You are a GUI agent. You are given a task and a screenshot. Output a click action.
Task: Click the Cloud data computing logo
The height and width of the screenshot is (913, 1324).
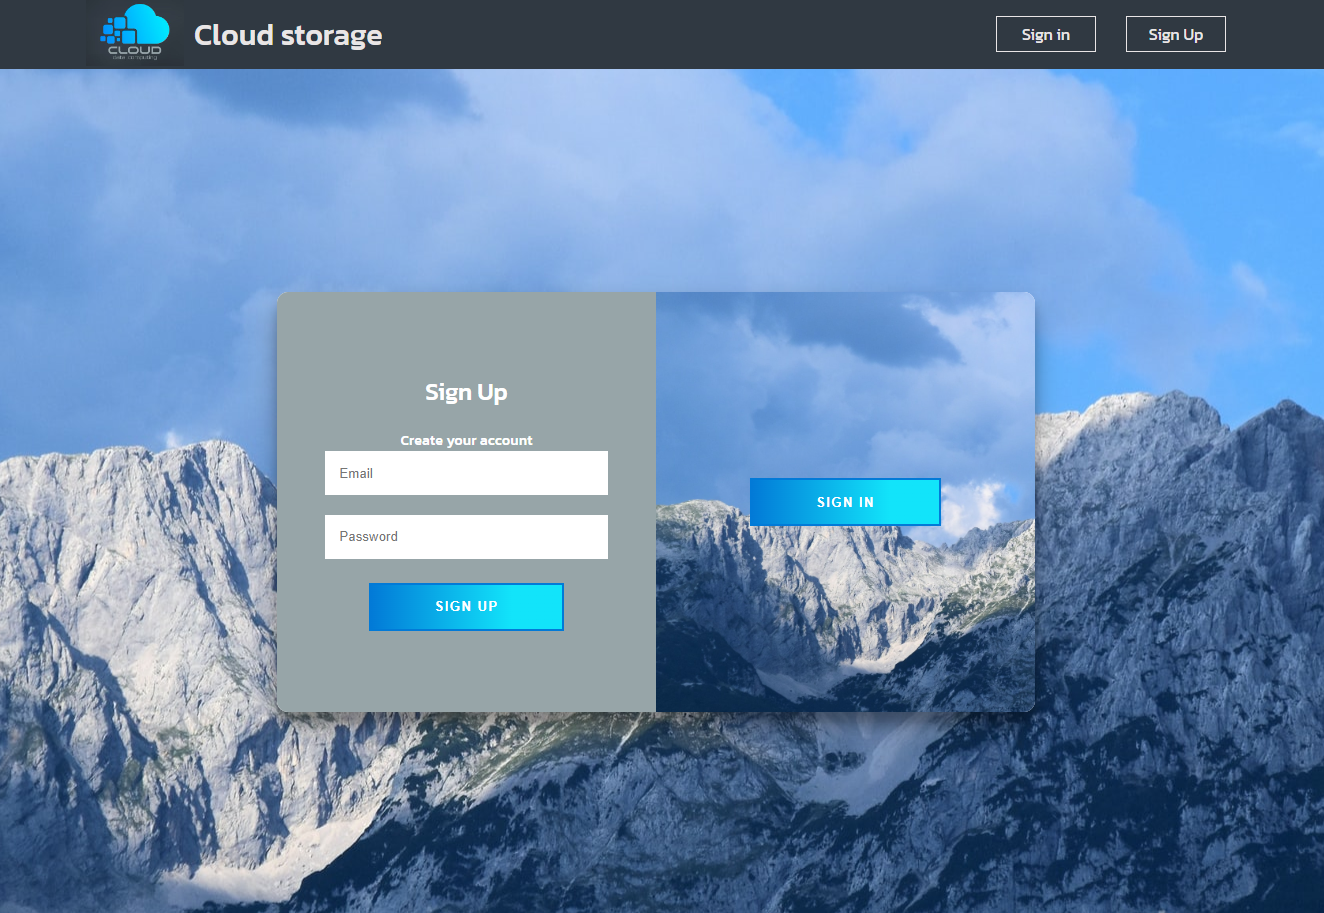point(134,33)
